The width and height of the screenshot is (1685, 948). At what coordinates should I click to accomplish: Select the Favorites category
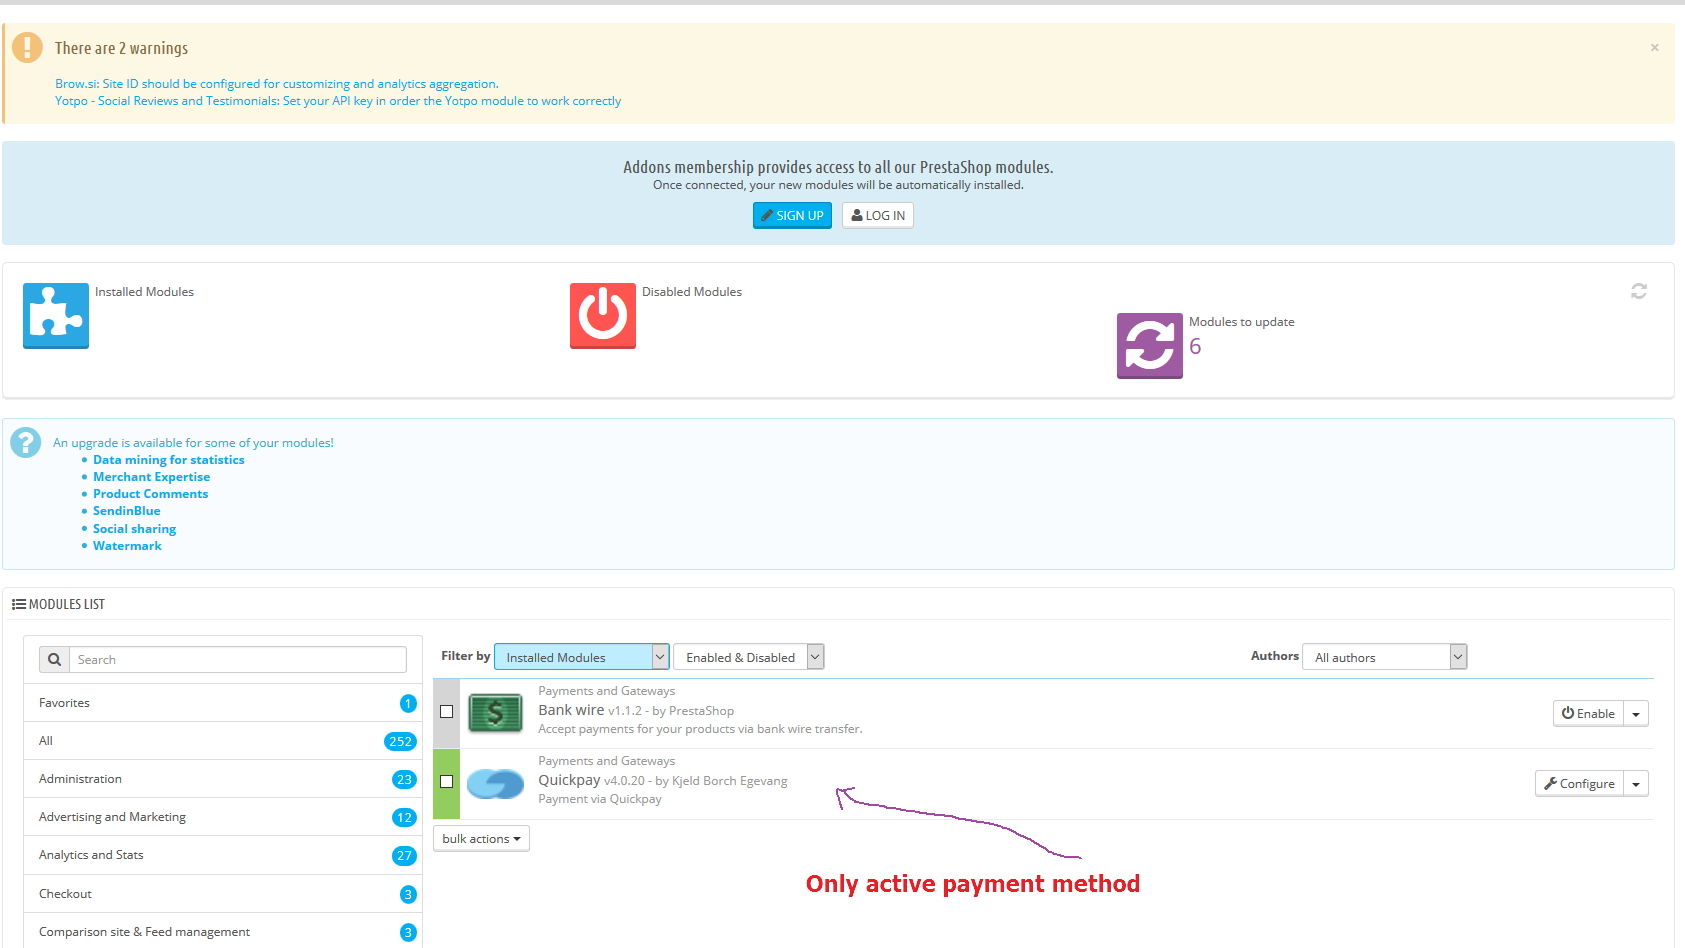pos(223,703)
